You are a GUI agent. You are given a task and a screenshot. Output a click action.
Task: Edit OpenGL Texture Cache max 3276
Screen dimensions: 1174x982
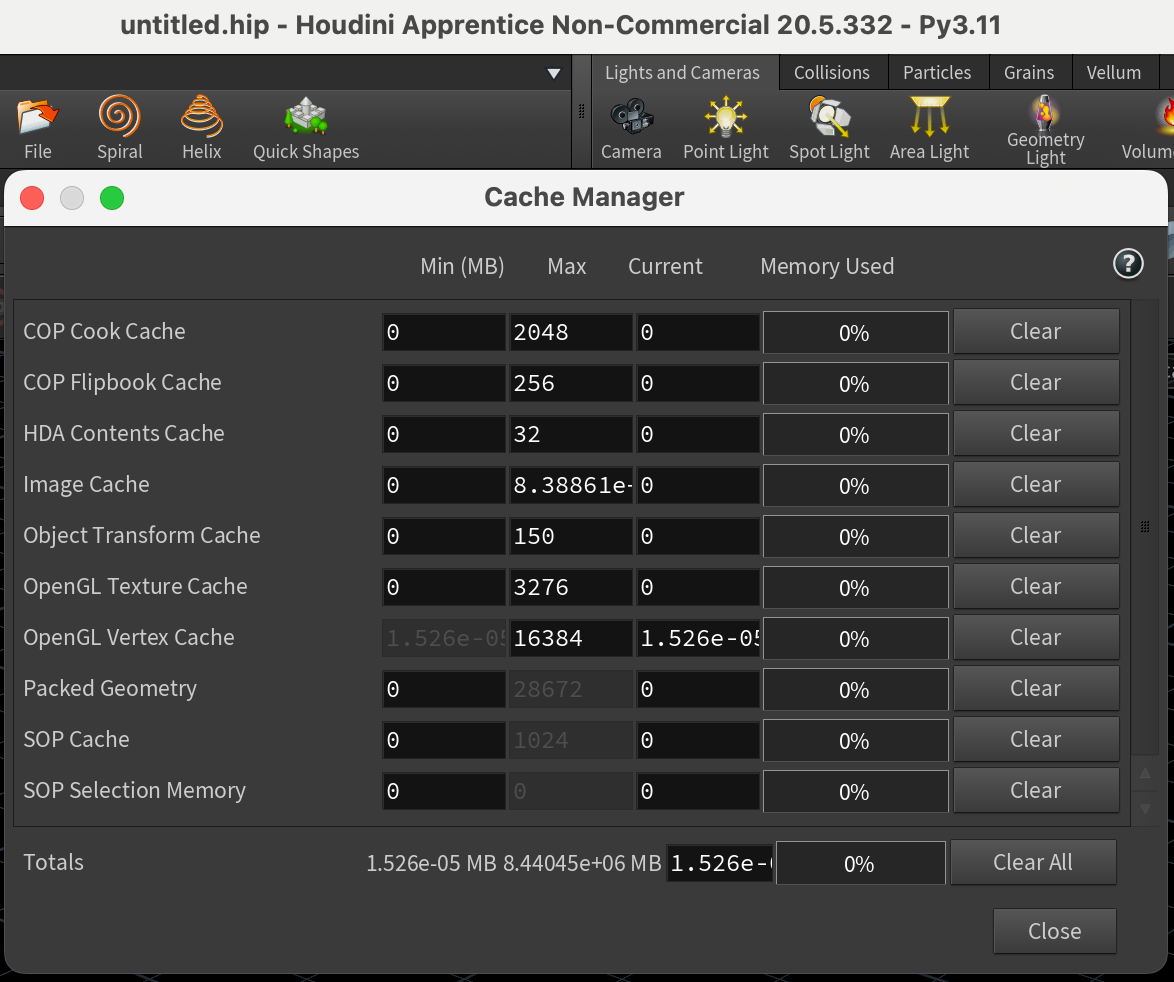point(571,587)
